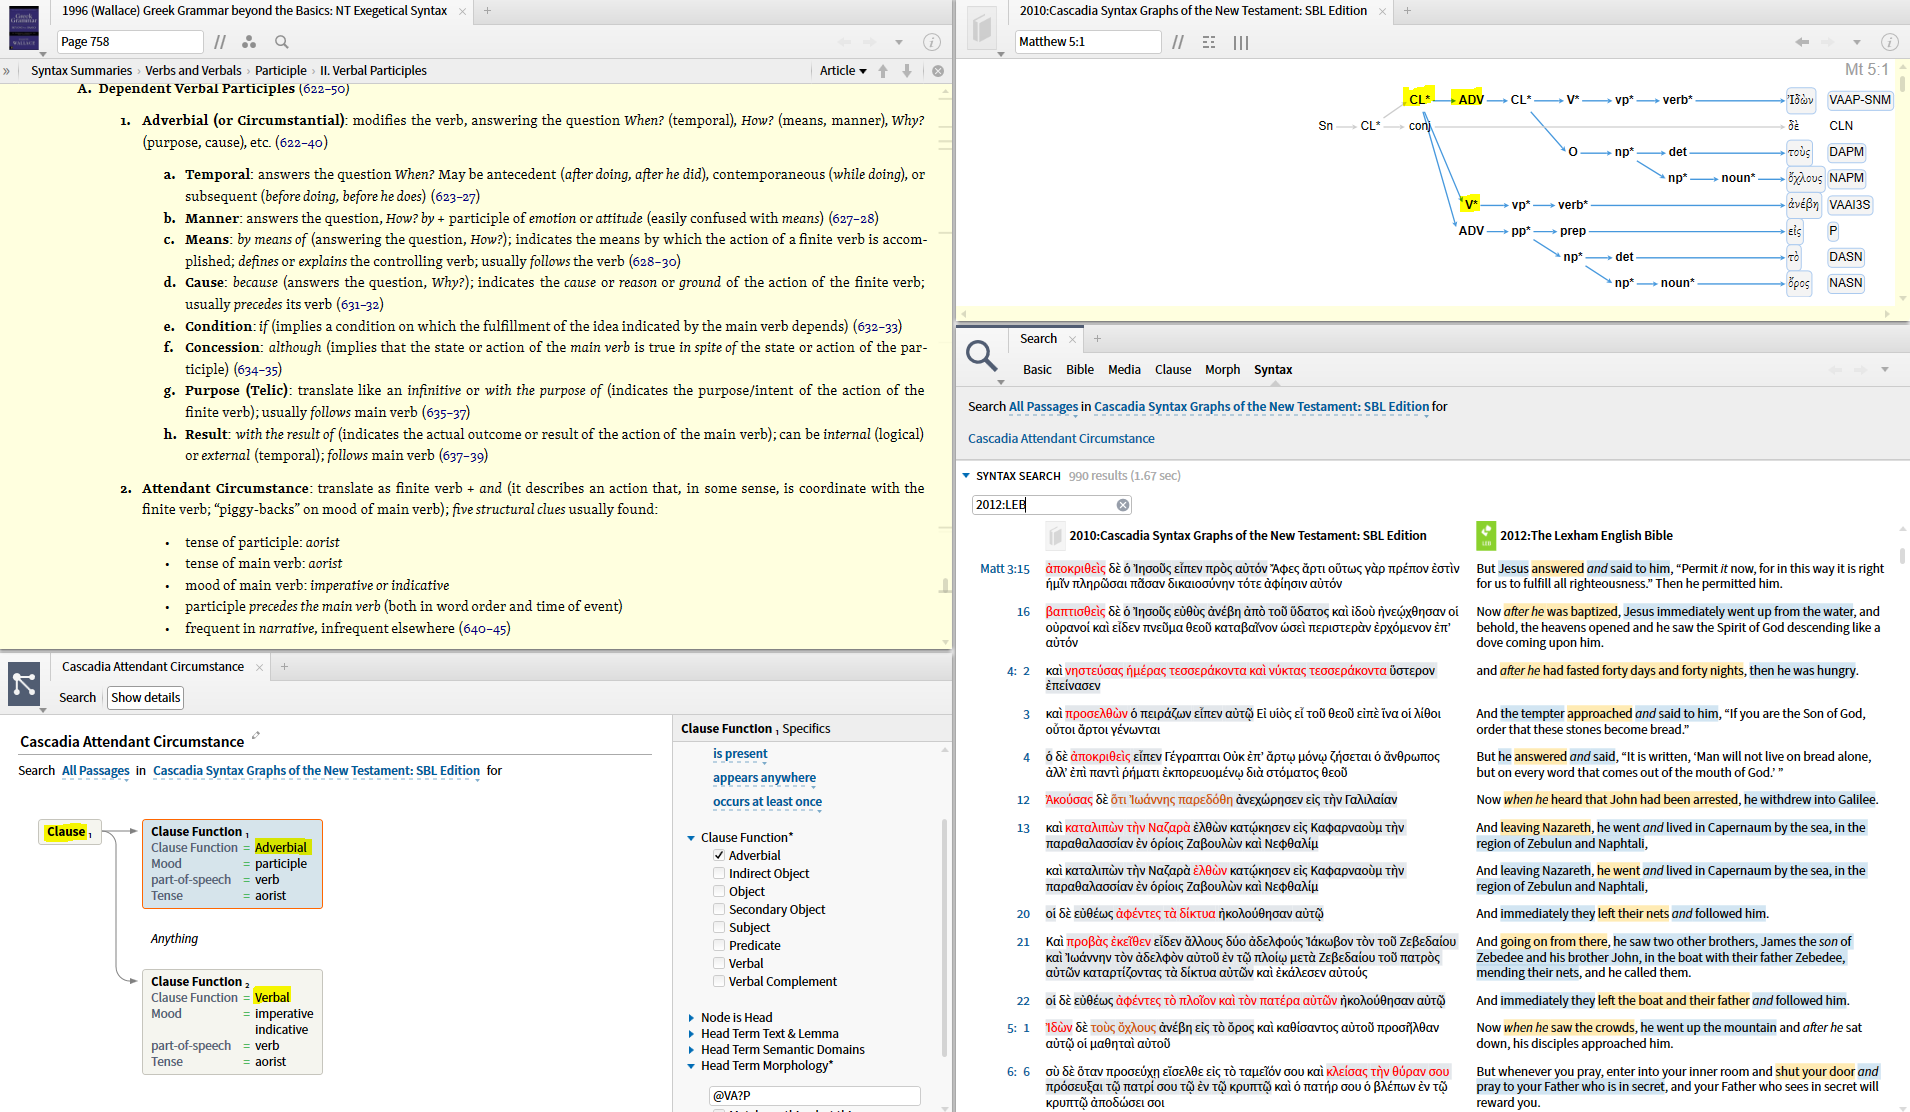Expand Head Term Semantic Domains section
The image size is (1910, 1112).
pos(691,1050)
